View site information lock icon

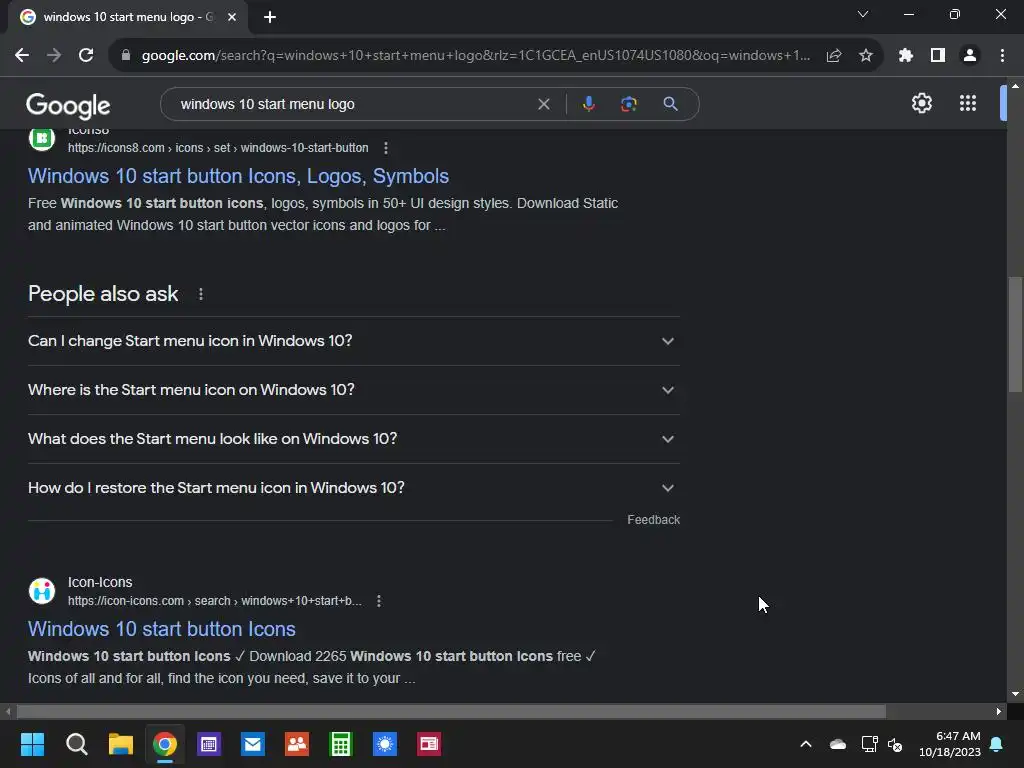(x=126, y=56)
